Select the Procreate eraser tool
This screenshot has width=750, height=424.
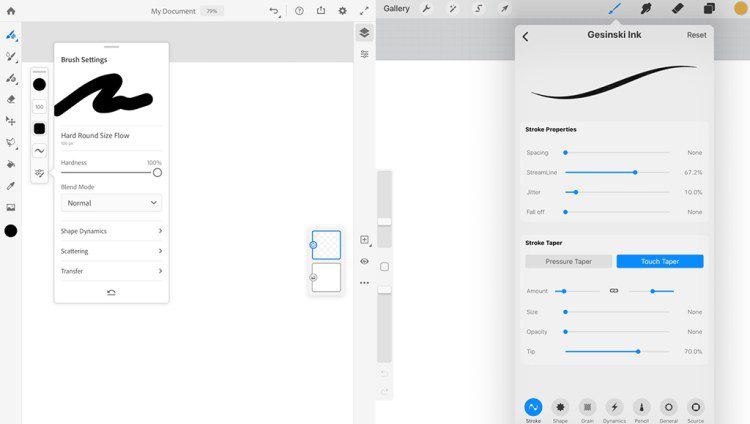[678, 8]
